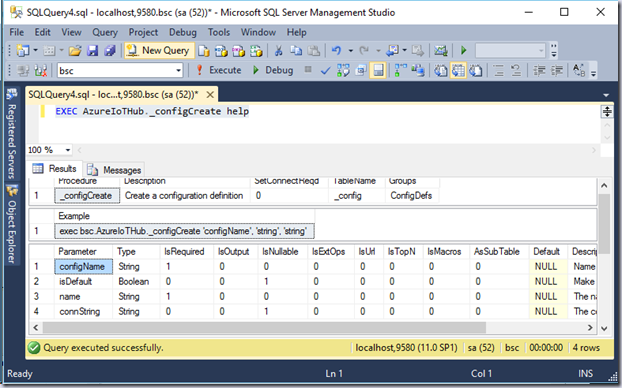The image size is (622, 388).
Task: Click Comment Out Selected Lines icon
Action: 499,71
